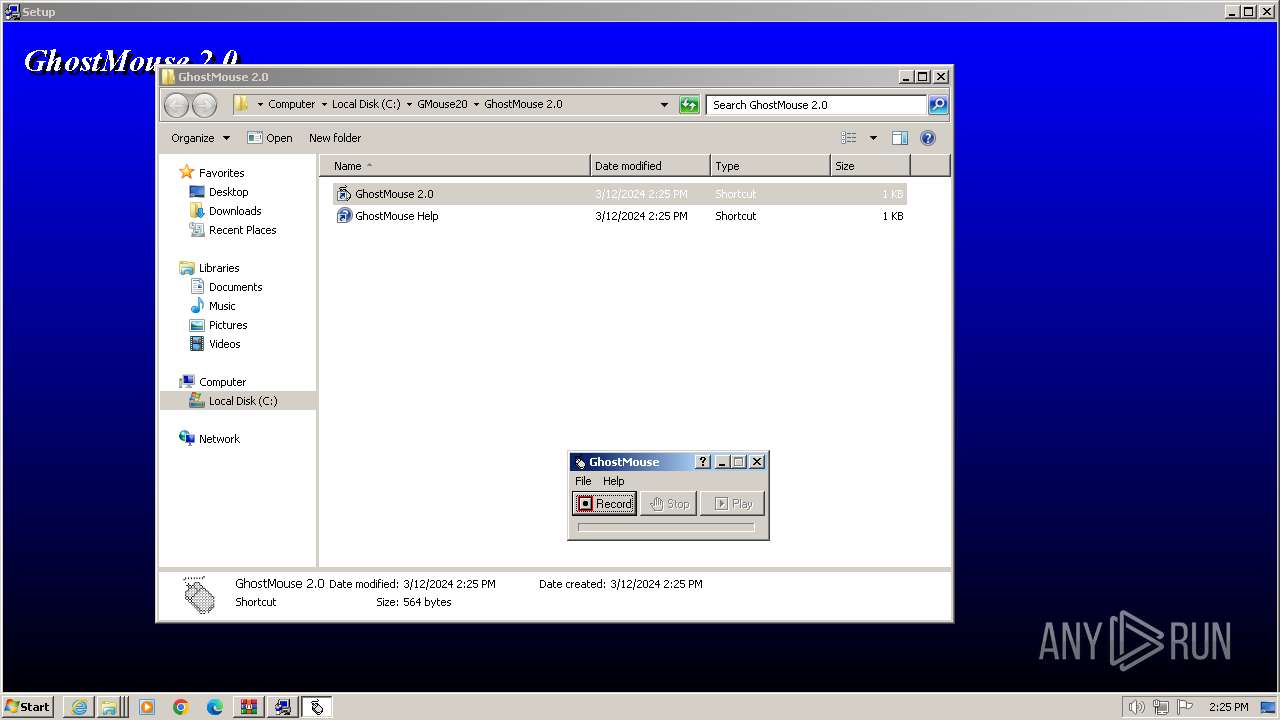Click the GhostMouse Help shortcut icon
The image size is (1280, 720).
pos(344,216)
